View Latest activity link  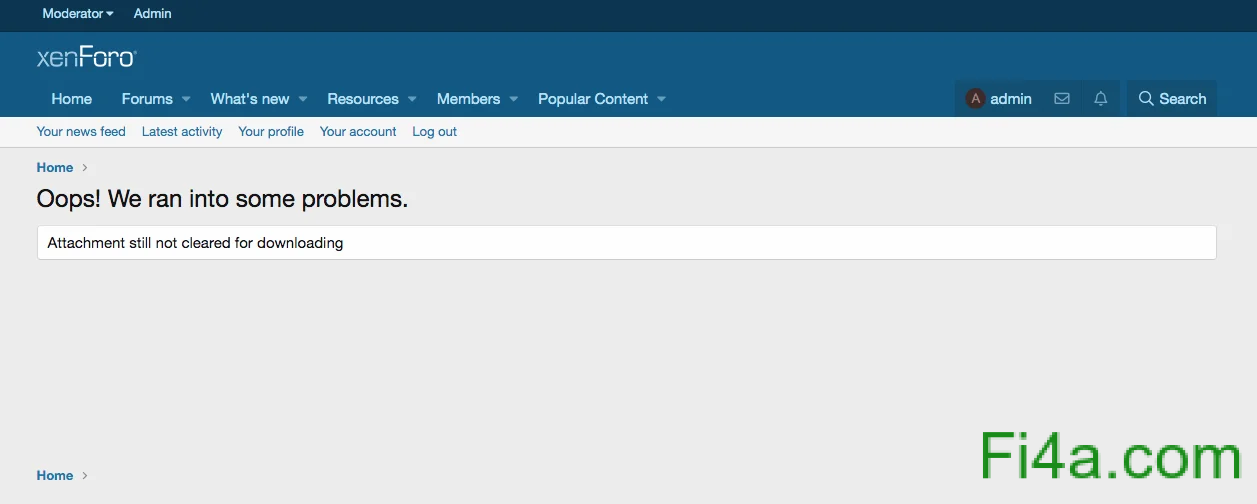pos(182,132)
